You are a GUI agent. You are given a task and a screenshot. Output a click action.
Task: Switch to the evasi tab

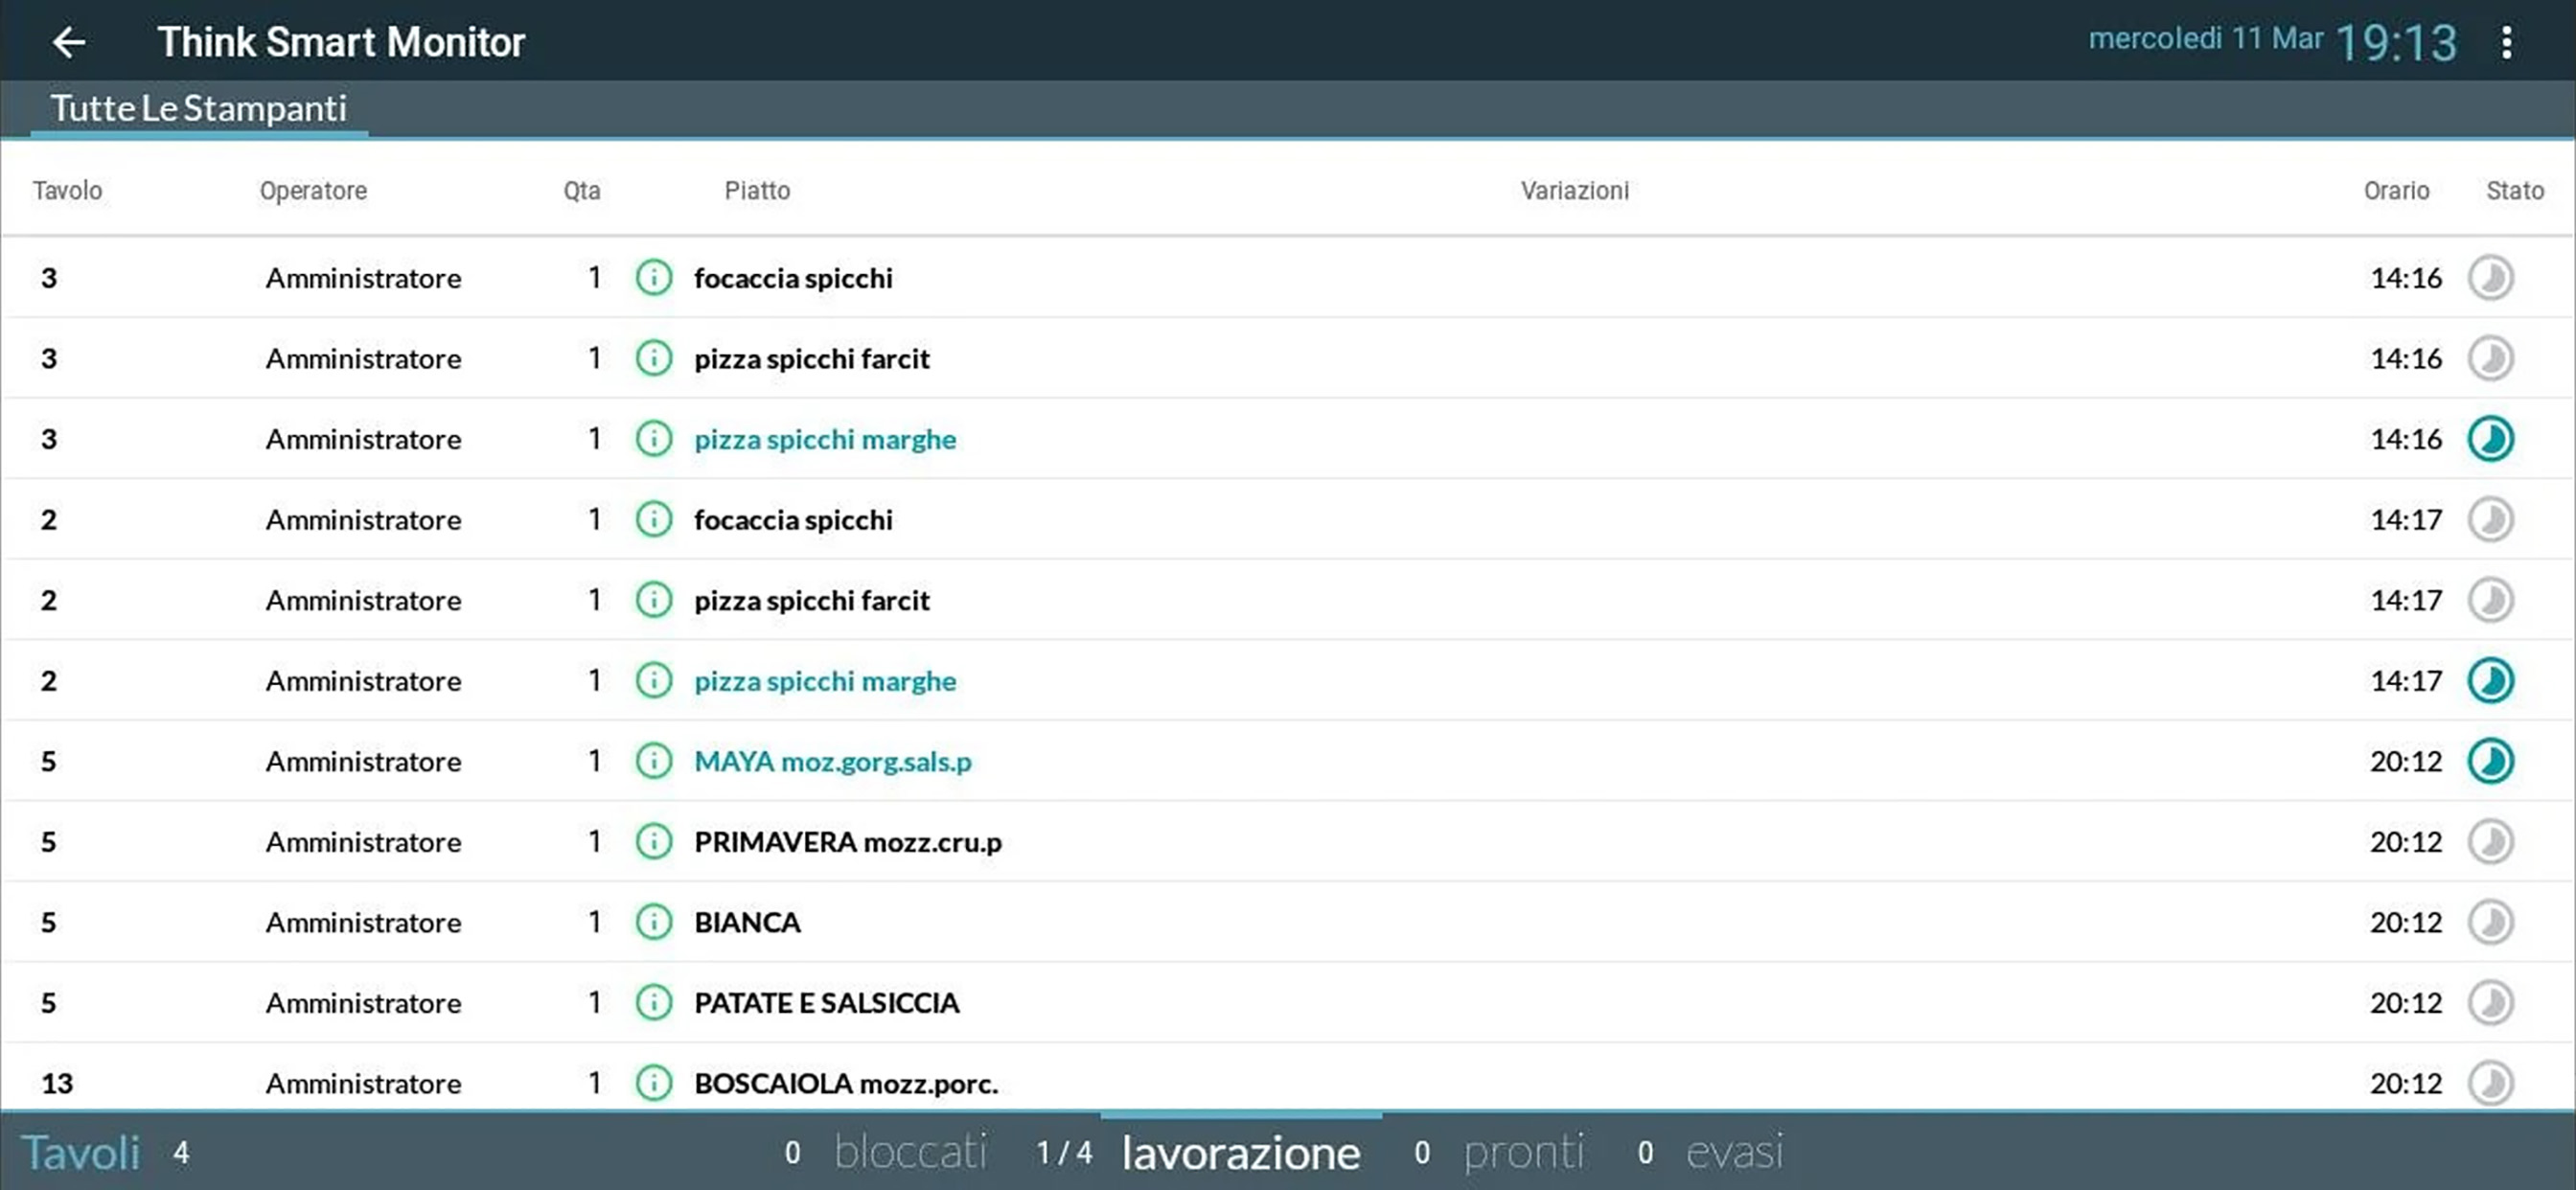click(1734, 1152)
